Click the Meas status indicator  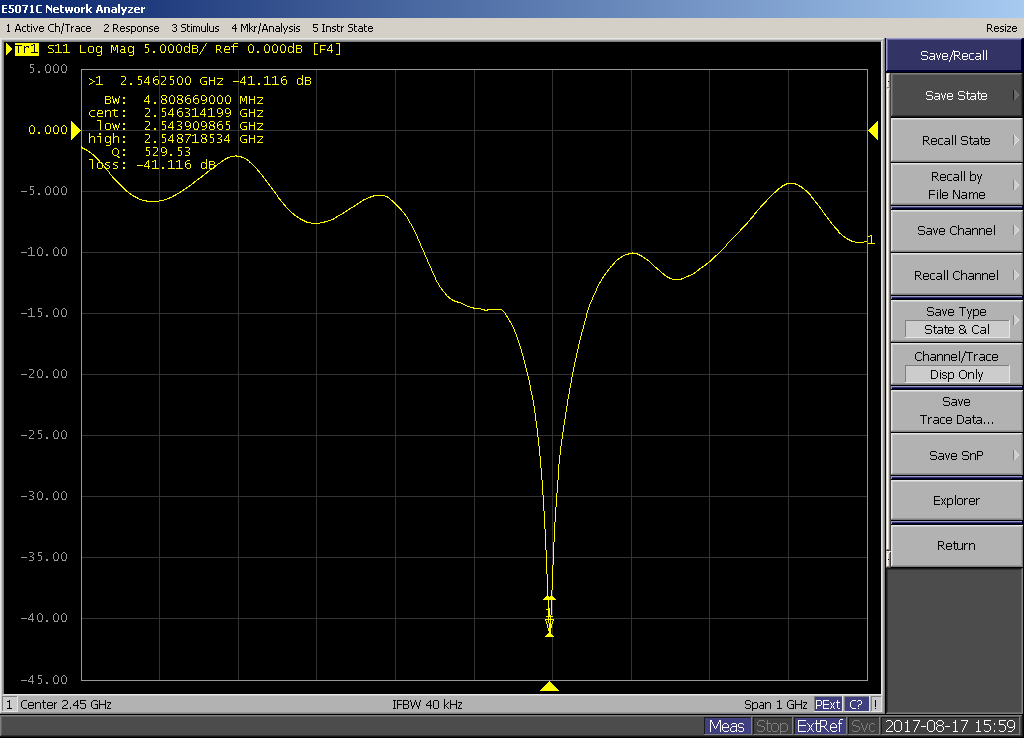point(726,726)
